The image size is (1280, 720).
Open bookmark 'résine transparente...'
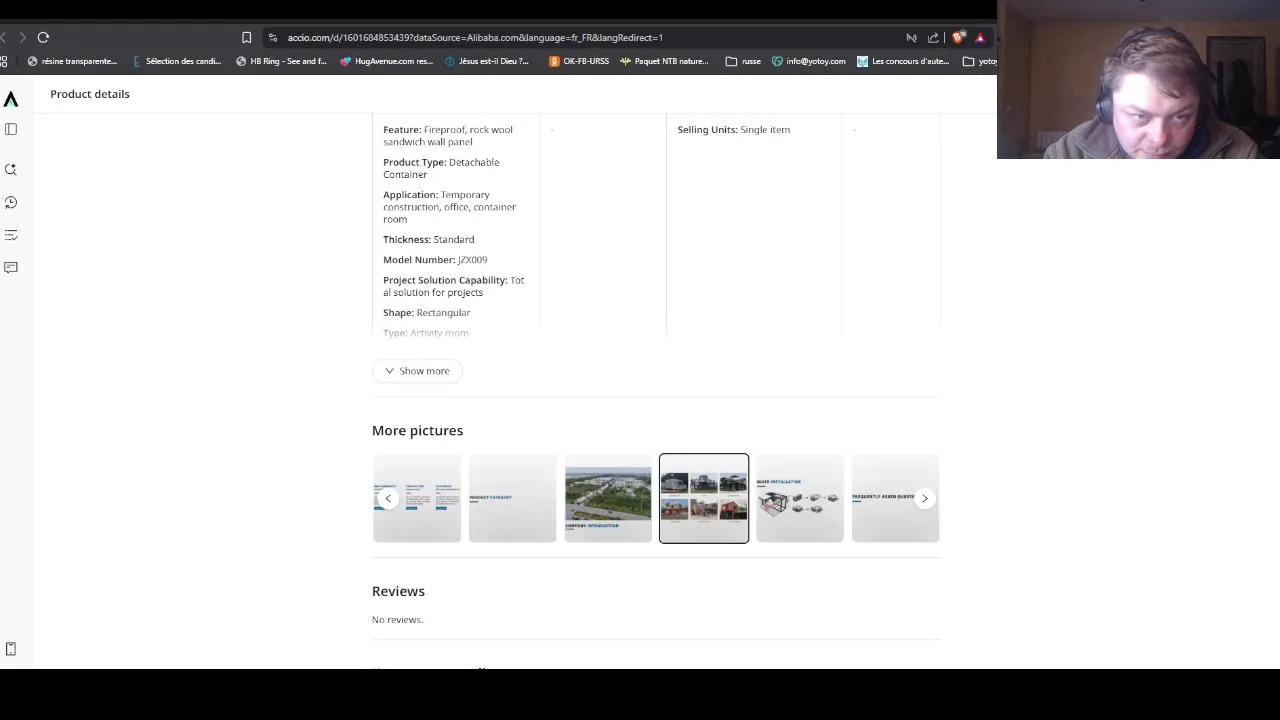point(72,61)
